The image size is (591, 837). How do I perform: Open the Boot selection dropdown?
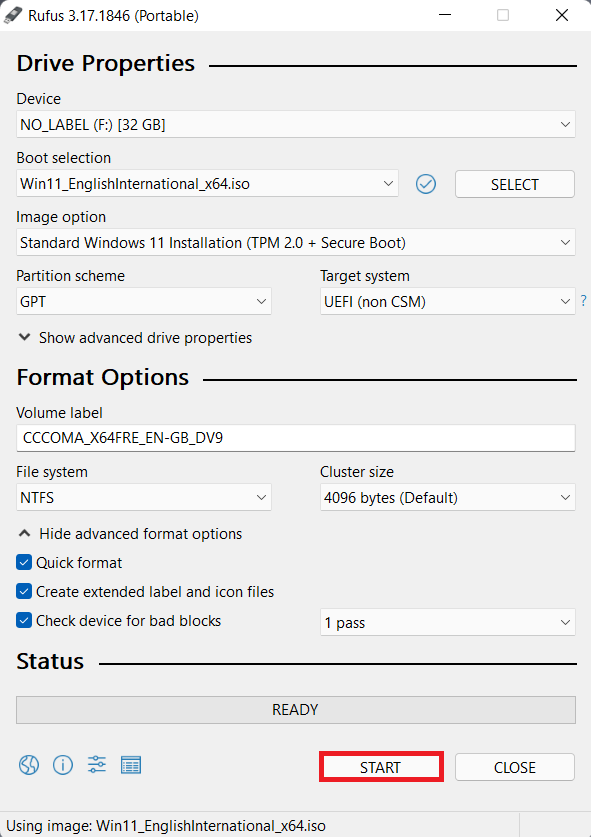(207, 184)
